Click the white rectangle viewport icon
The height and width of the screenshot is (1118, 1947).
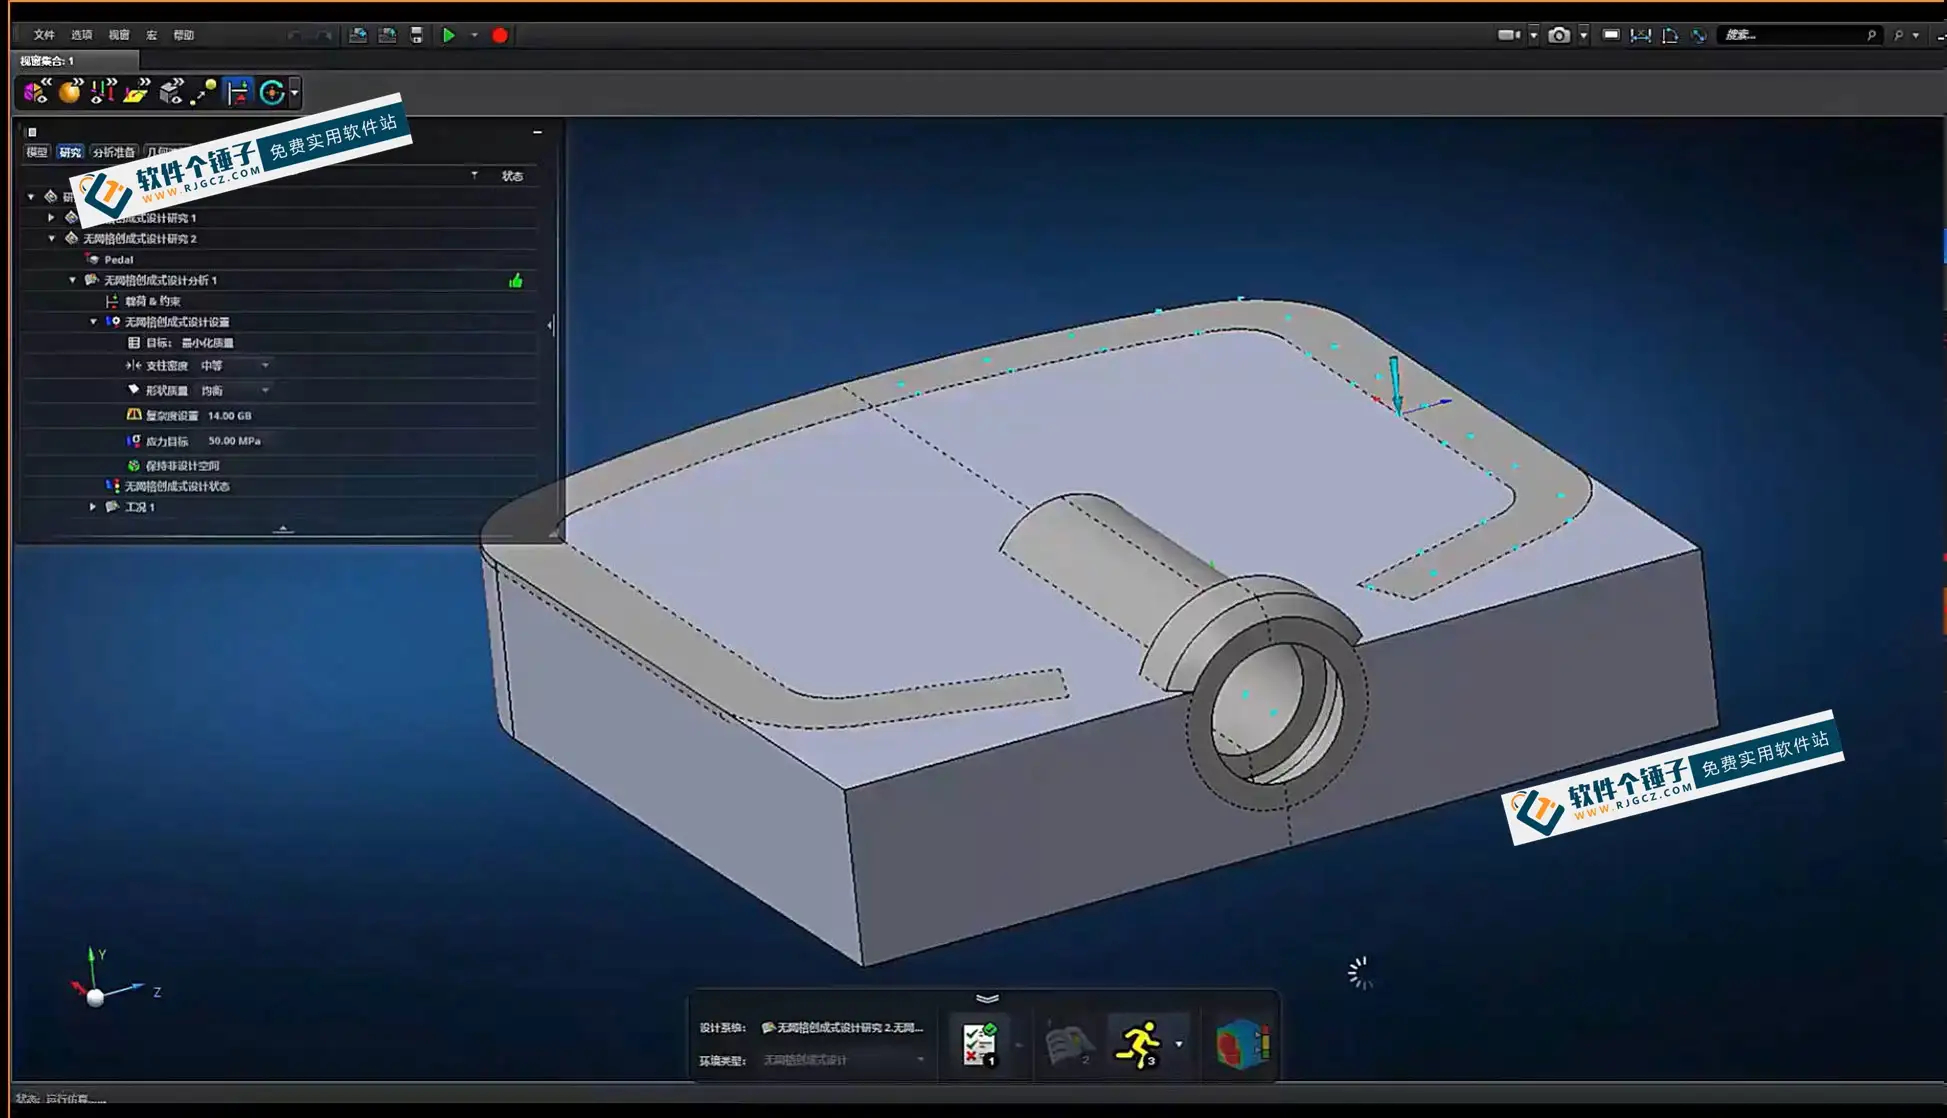1611,35
